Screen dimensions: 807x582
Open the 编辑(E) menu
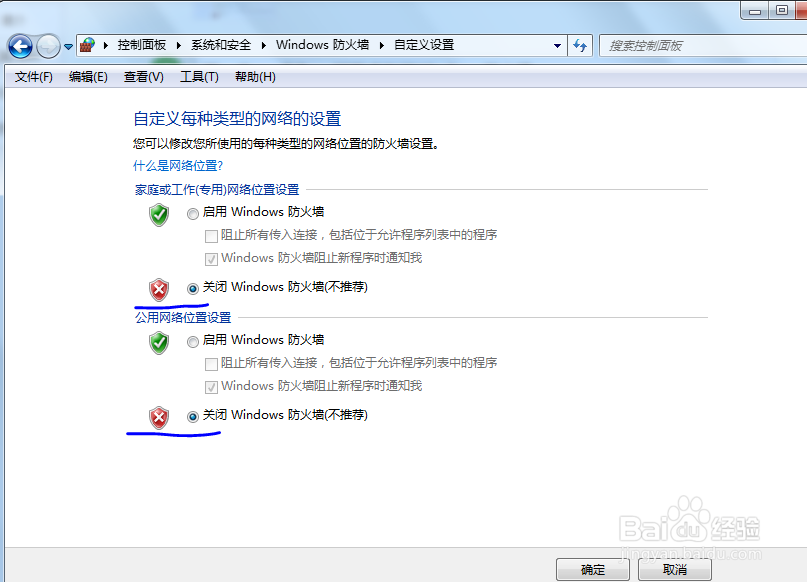[x=88, y=77]
